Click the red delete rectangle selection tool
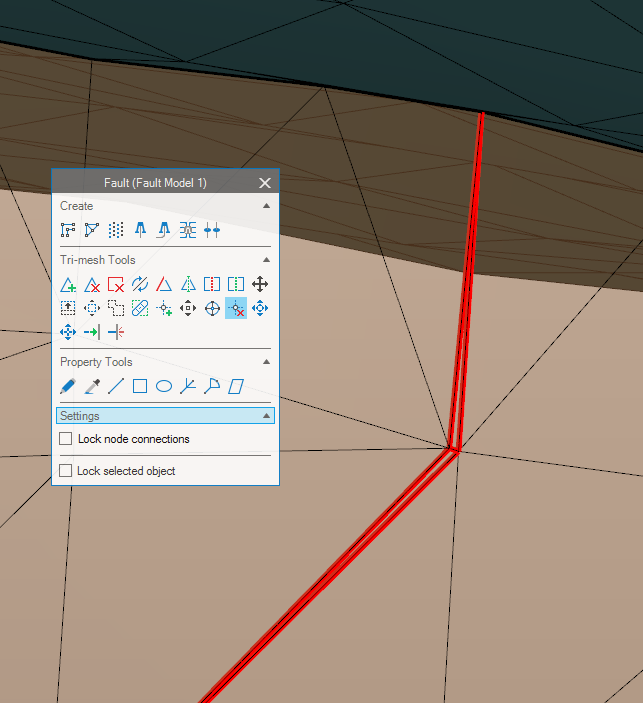Screen dimensions: 643x703 [116, 284]
